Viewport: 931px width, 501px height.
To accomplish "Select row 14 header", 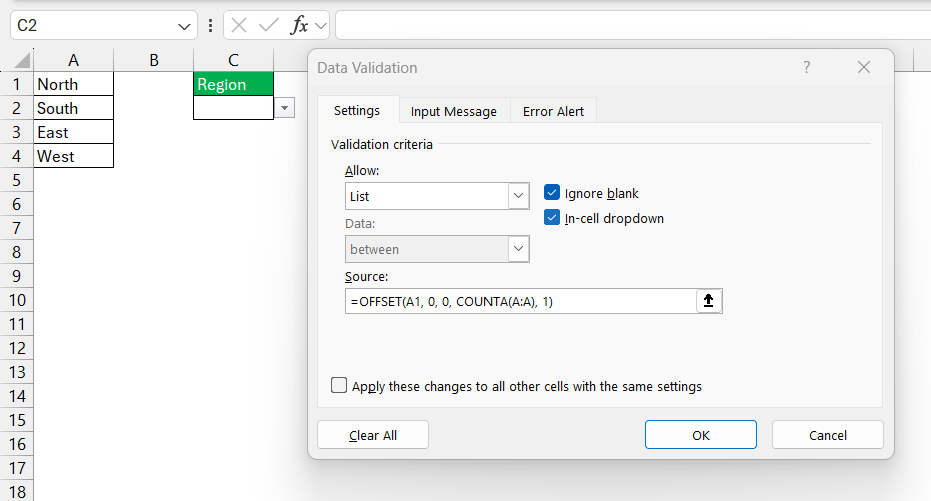I will point(17,396).
